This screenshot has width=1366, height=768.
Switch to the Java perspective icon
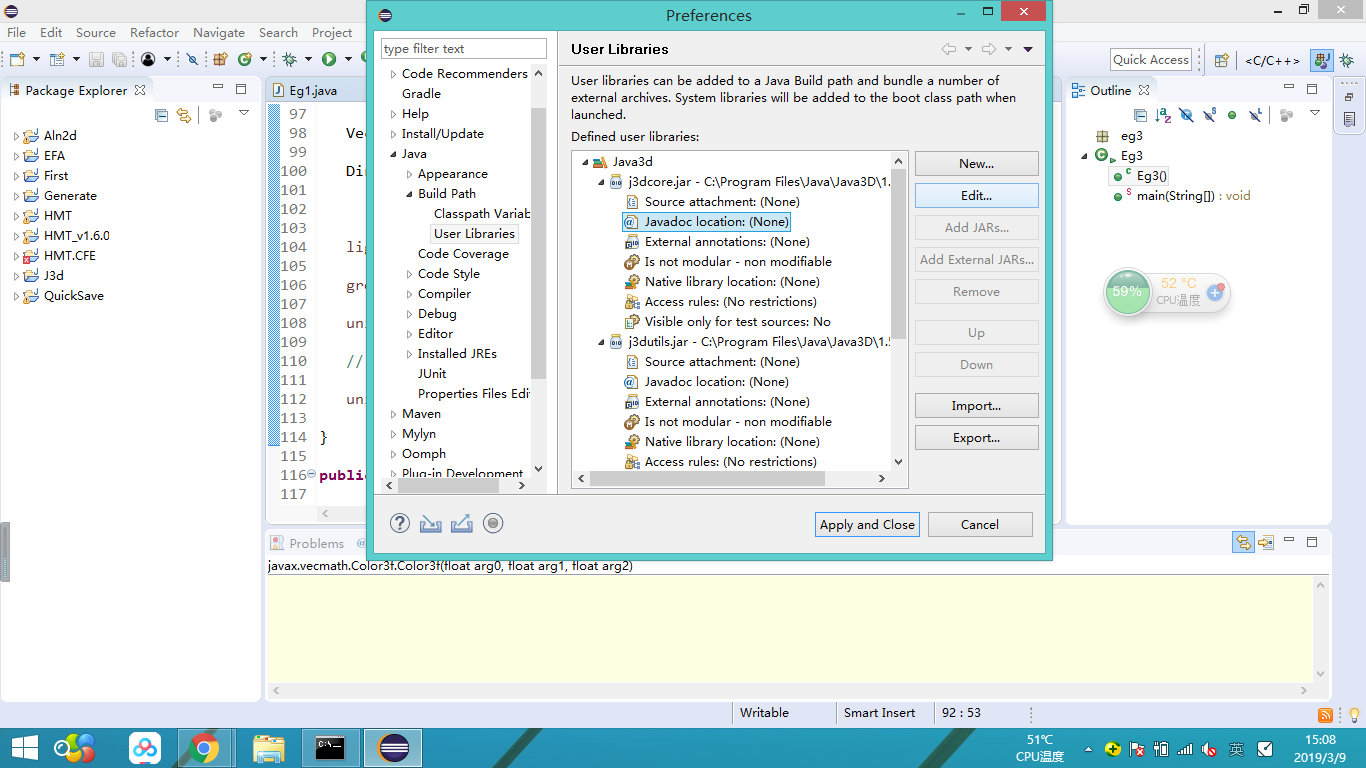pyautogui.click(x=1322, y=60)
